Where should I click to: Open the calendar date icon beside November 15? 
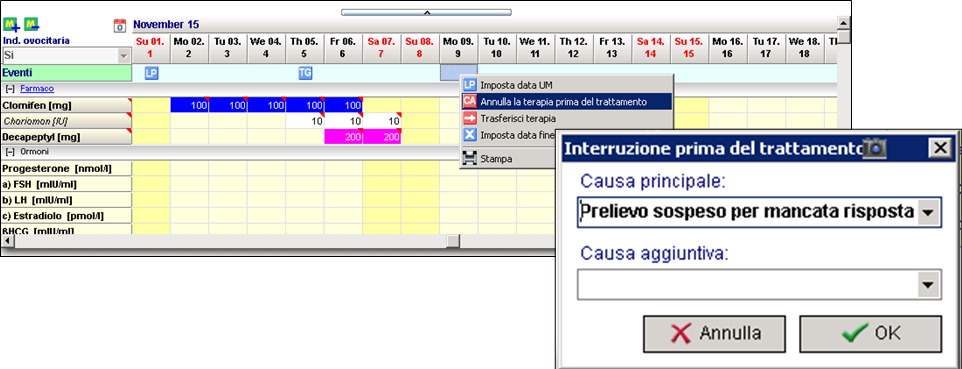(120, 25)
